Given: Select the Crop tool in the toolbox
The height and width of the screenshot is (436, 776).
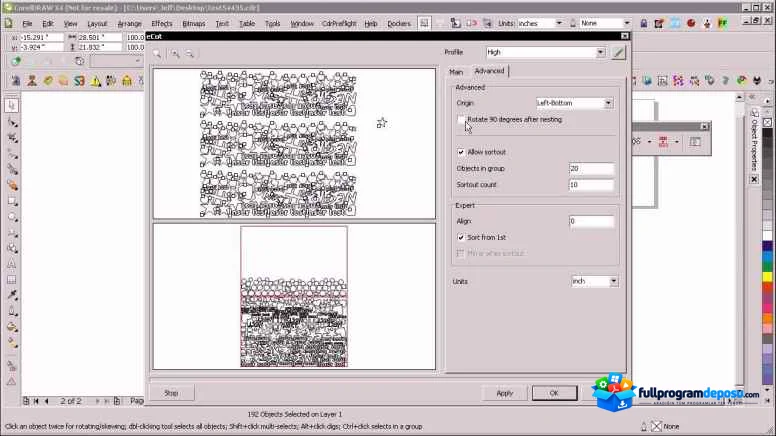Looking at the screenshot, I should click(x=12, y=138).
